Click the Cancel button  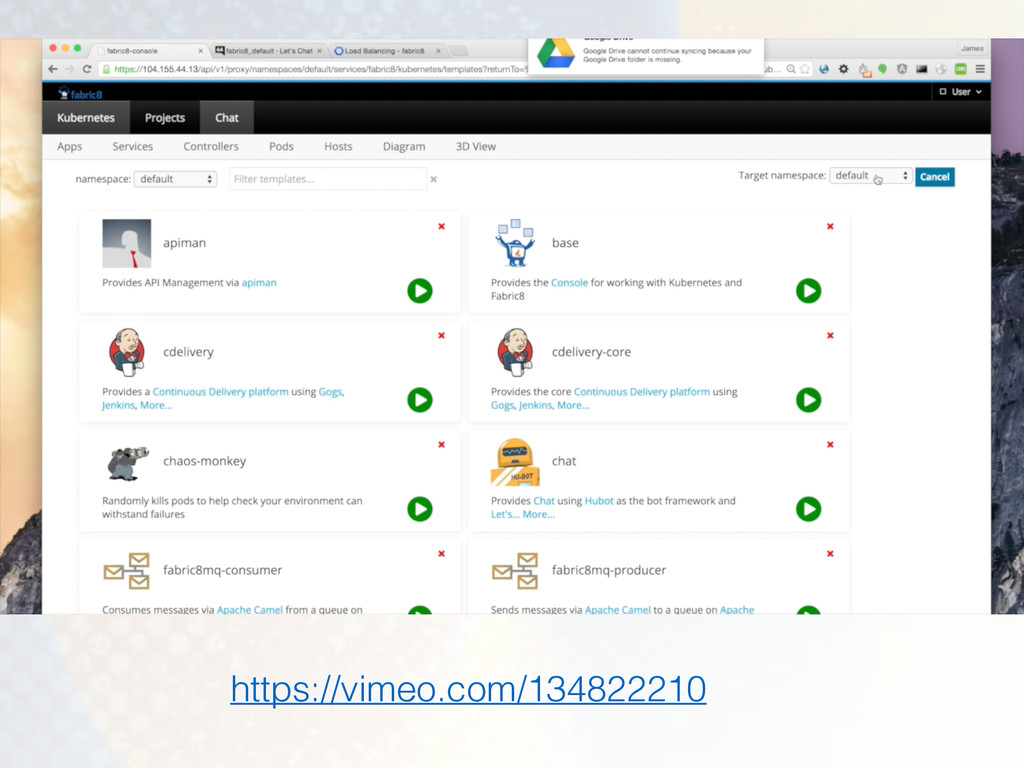click(935, 176)
